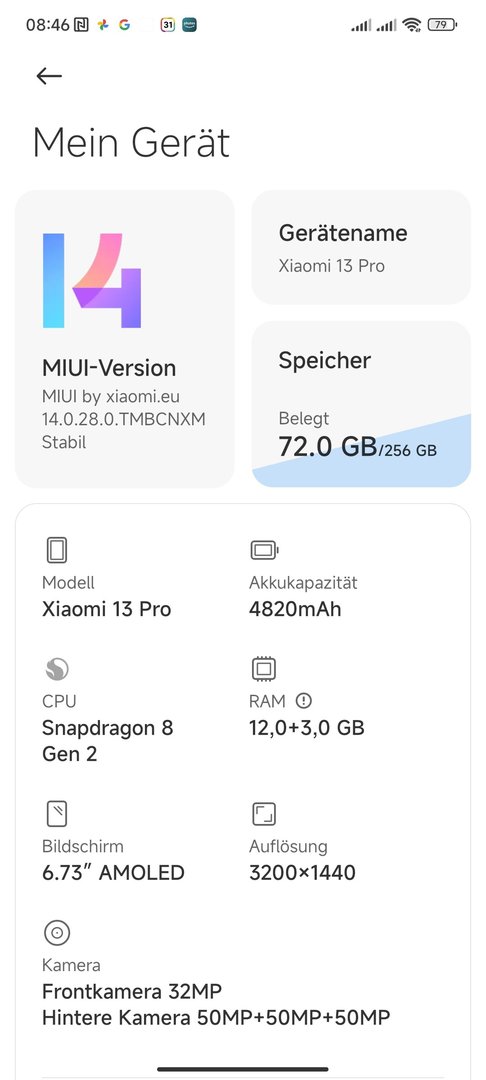Tap the Wi-Fi status icon
Screen dimensions: 486x1080
point(412,25)
